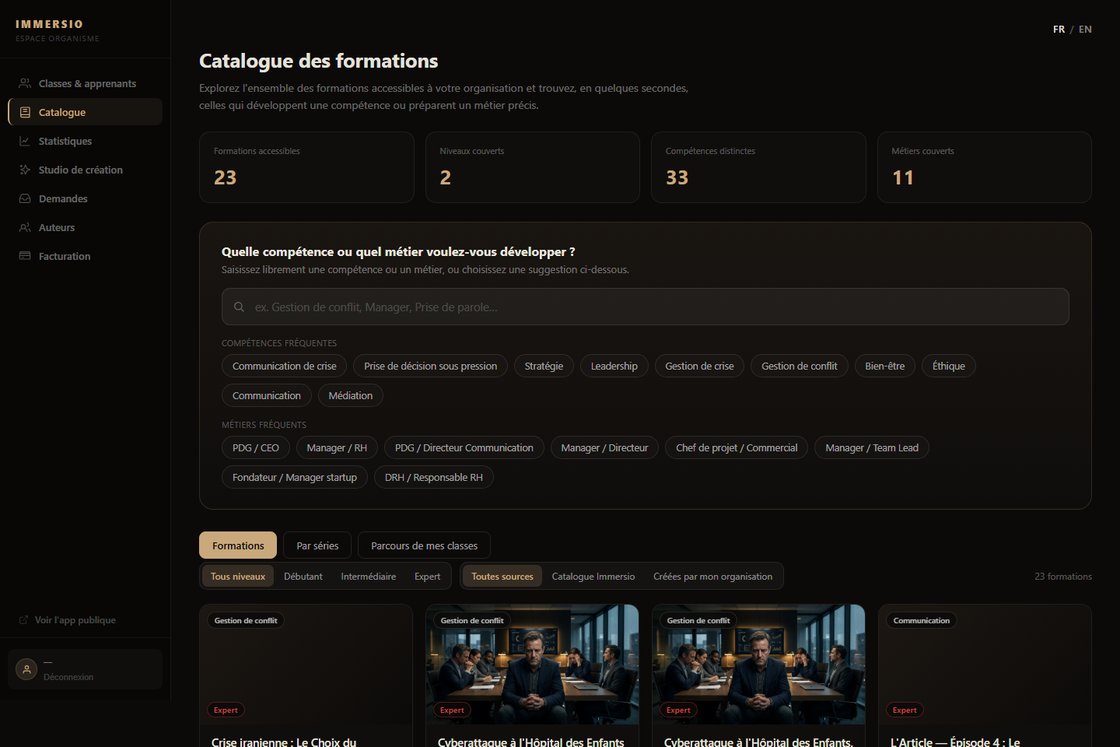Click Déconnexion to log out
1120x747 pixels.
click(69, 677)
